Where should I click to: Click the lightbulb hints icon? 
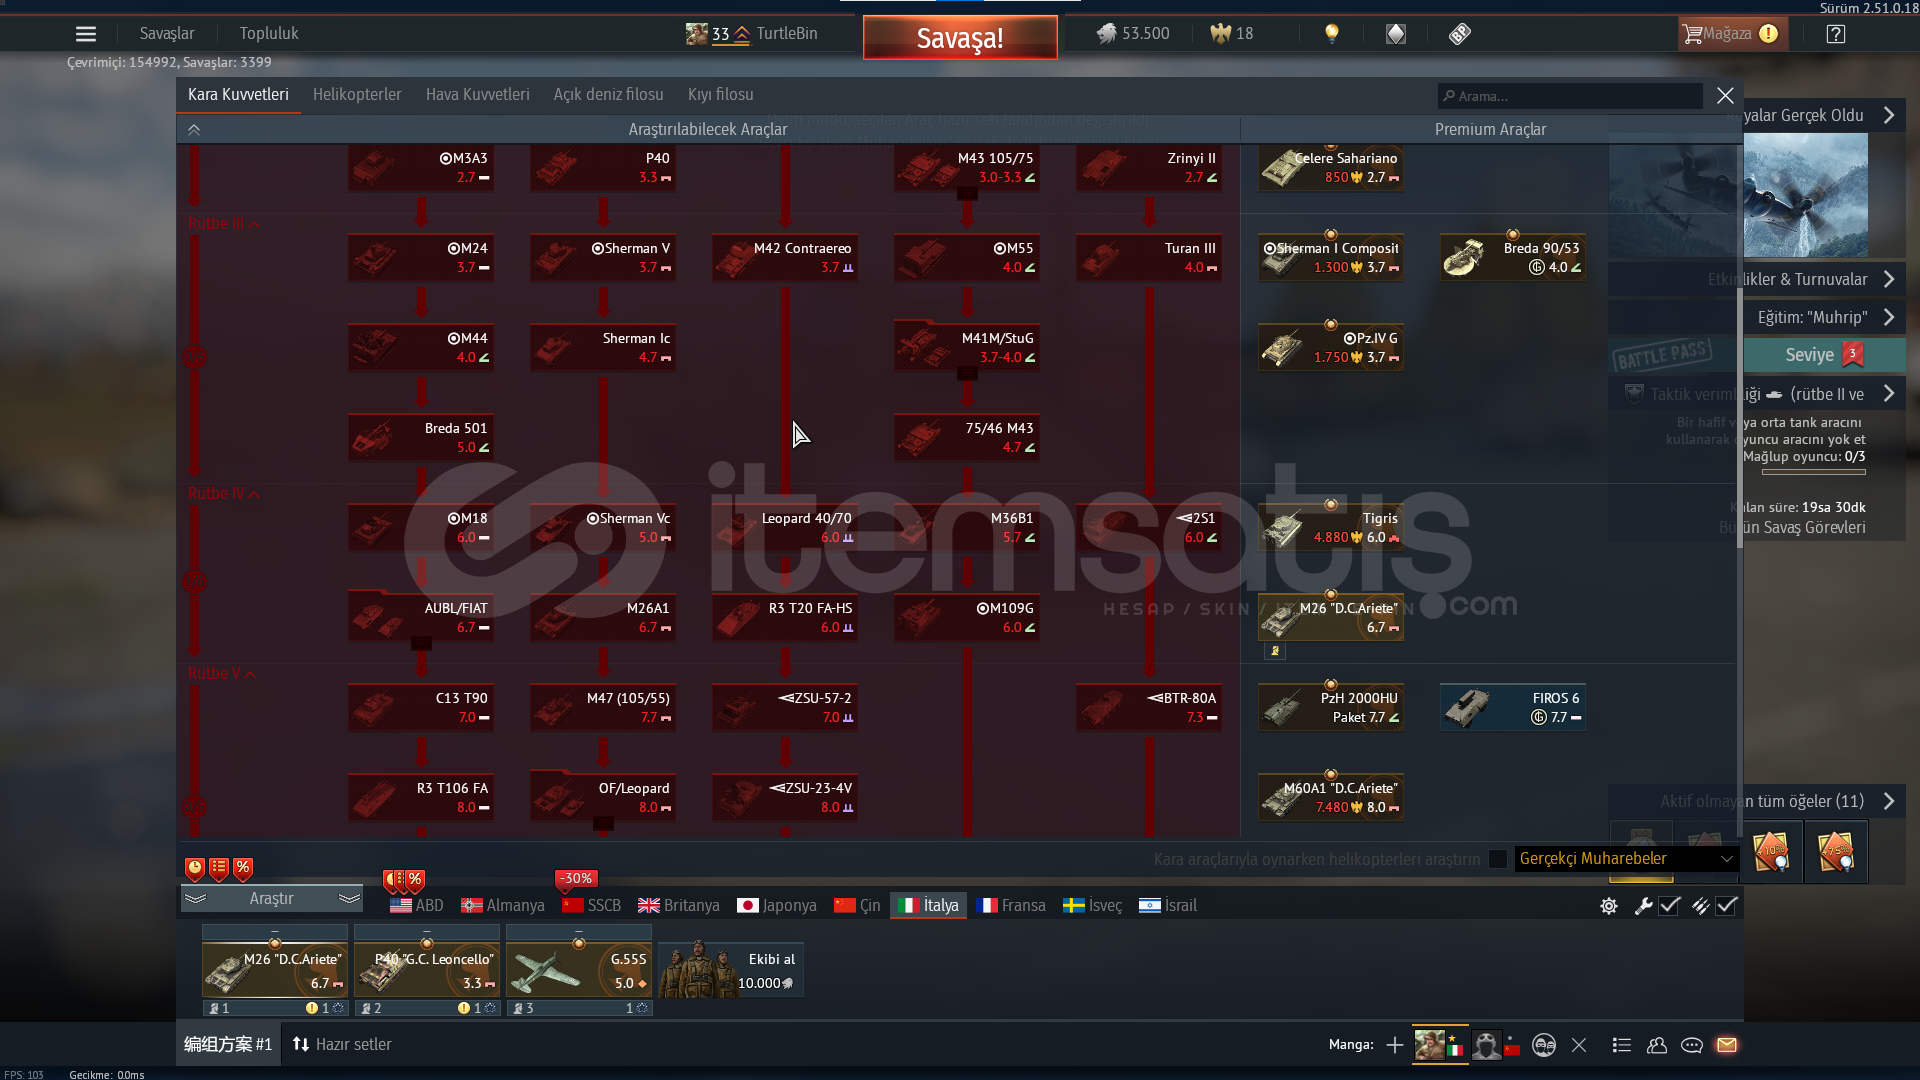click(1331, 34)
